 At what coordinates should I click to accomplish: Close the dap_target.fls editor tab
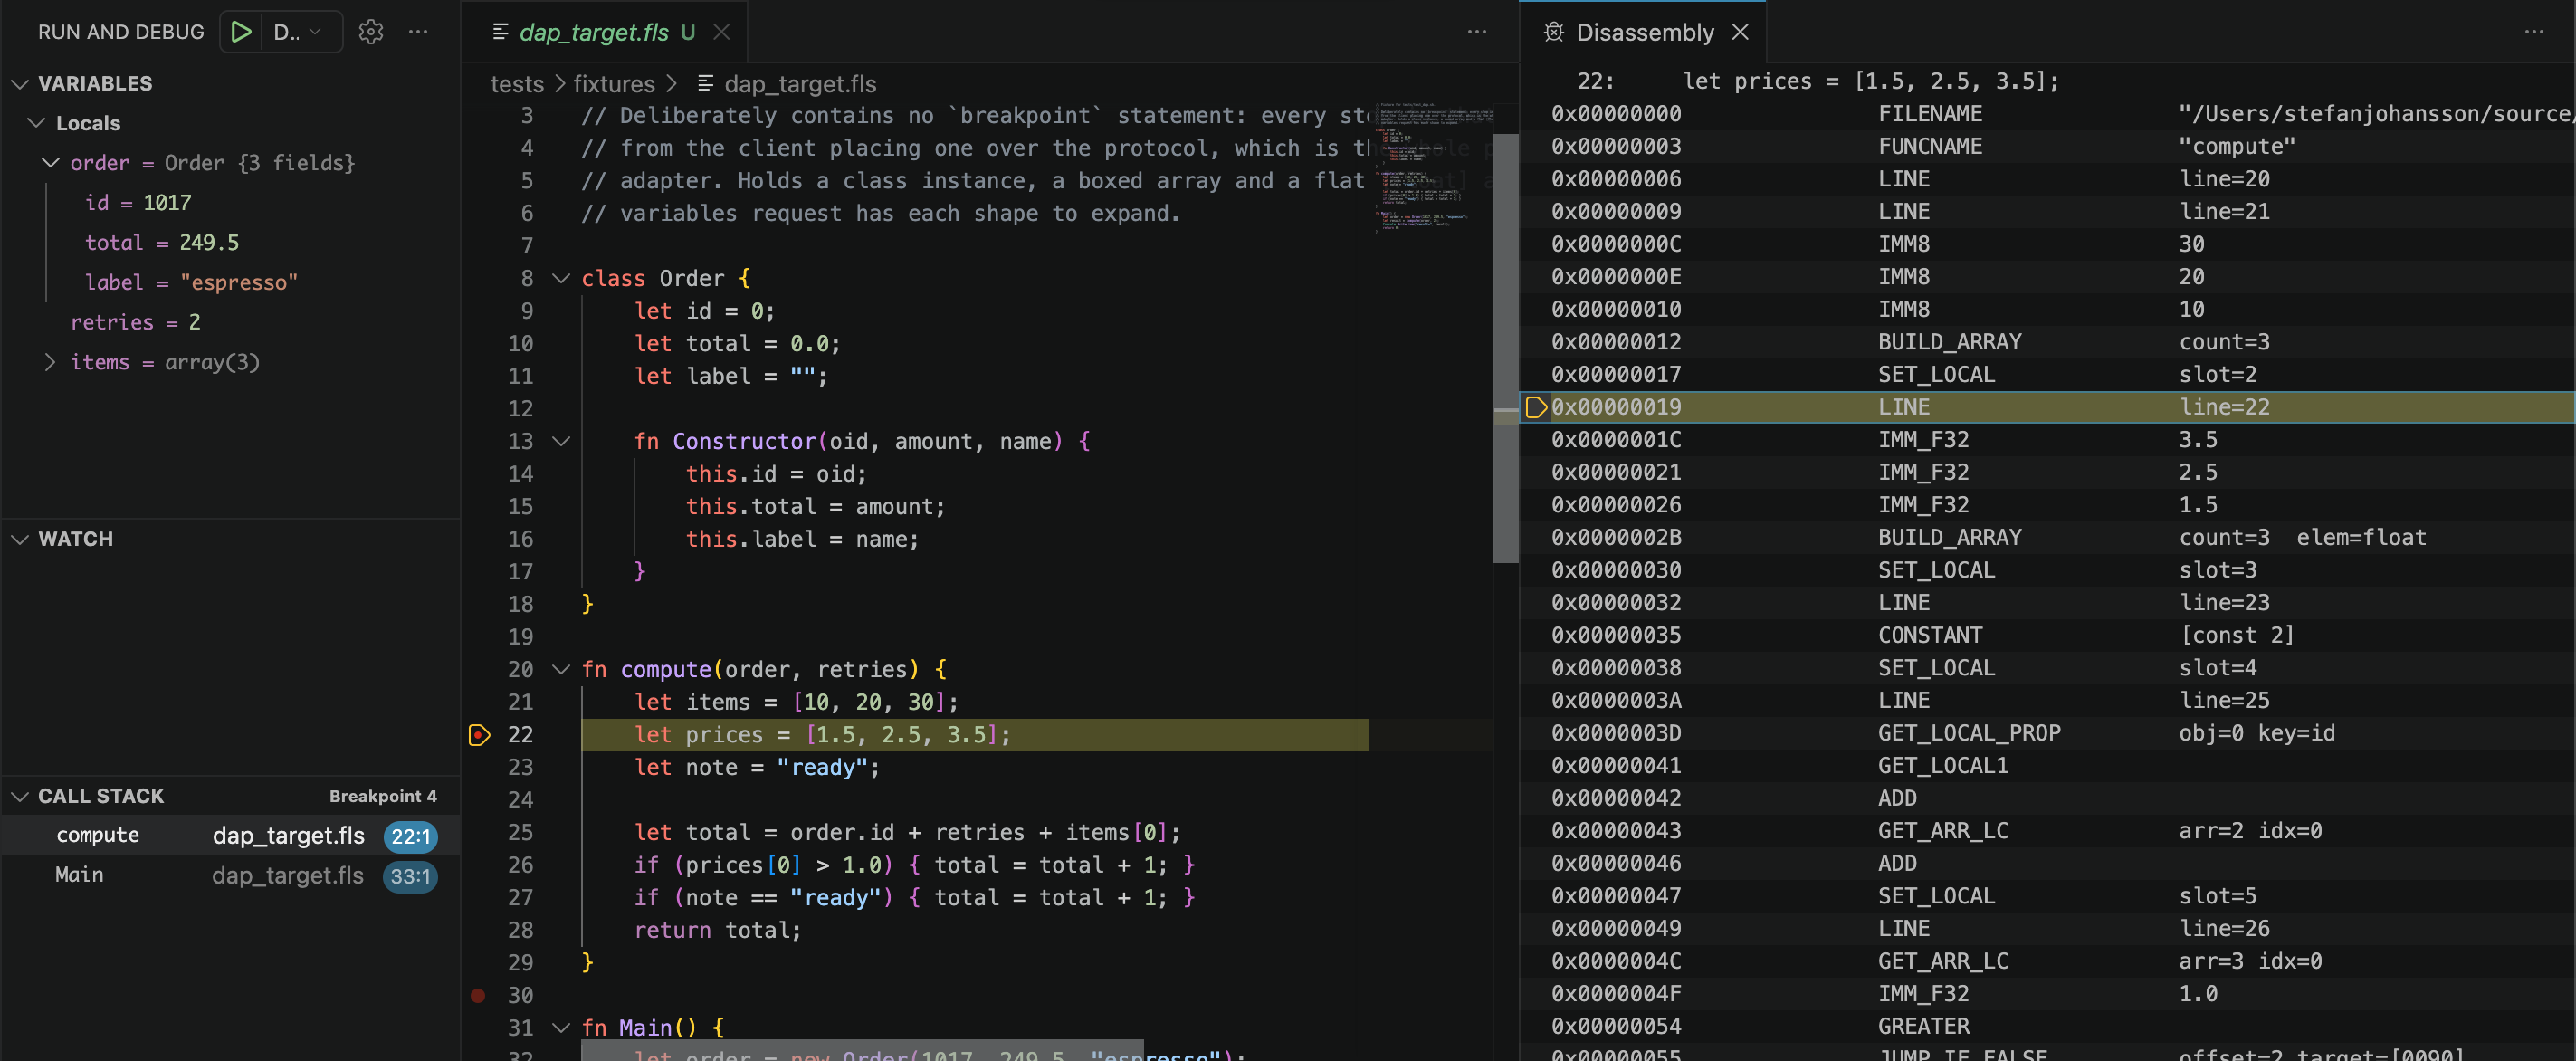pos(721,32)
